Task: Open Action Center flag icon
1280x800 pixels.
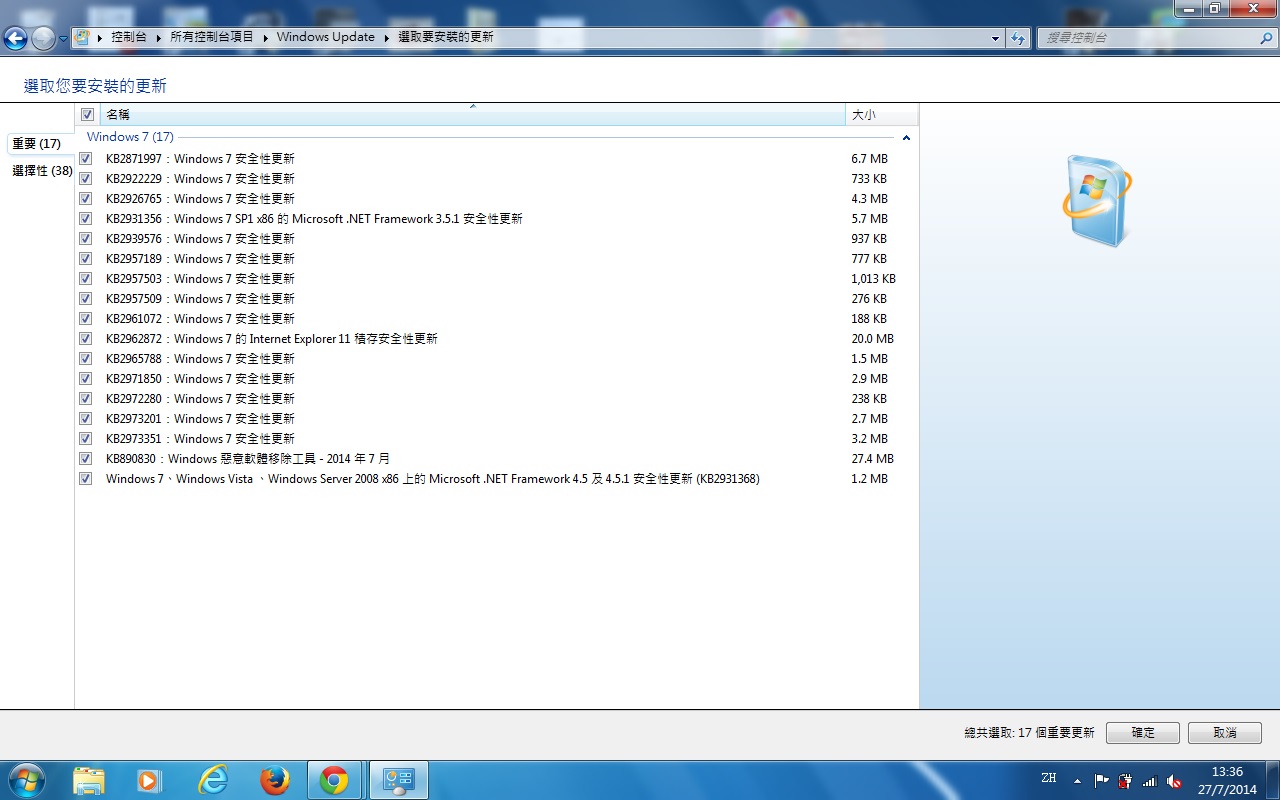Action: tap(1101, 781)
